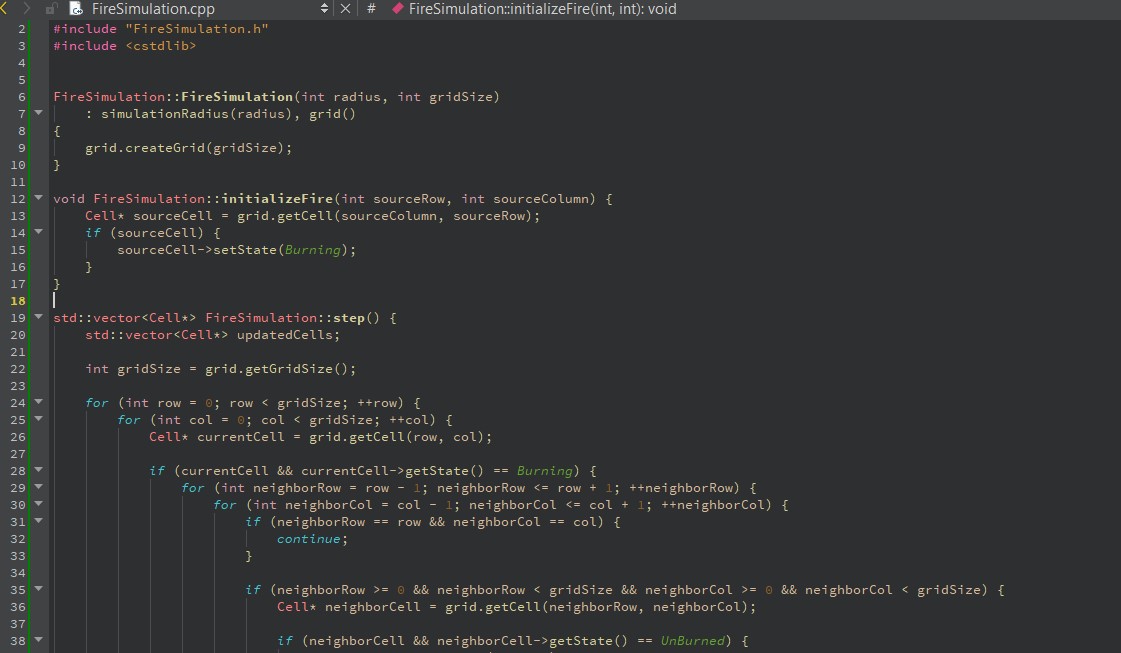Fold the outer row loop at line 24
Screen dimensions: 1121x653
tap(38, 402)
